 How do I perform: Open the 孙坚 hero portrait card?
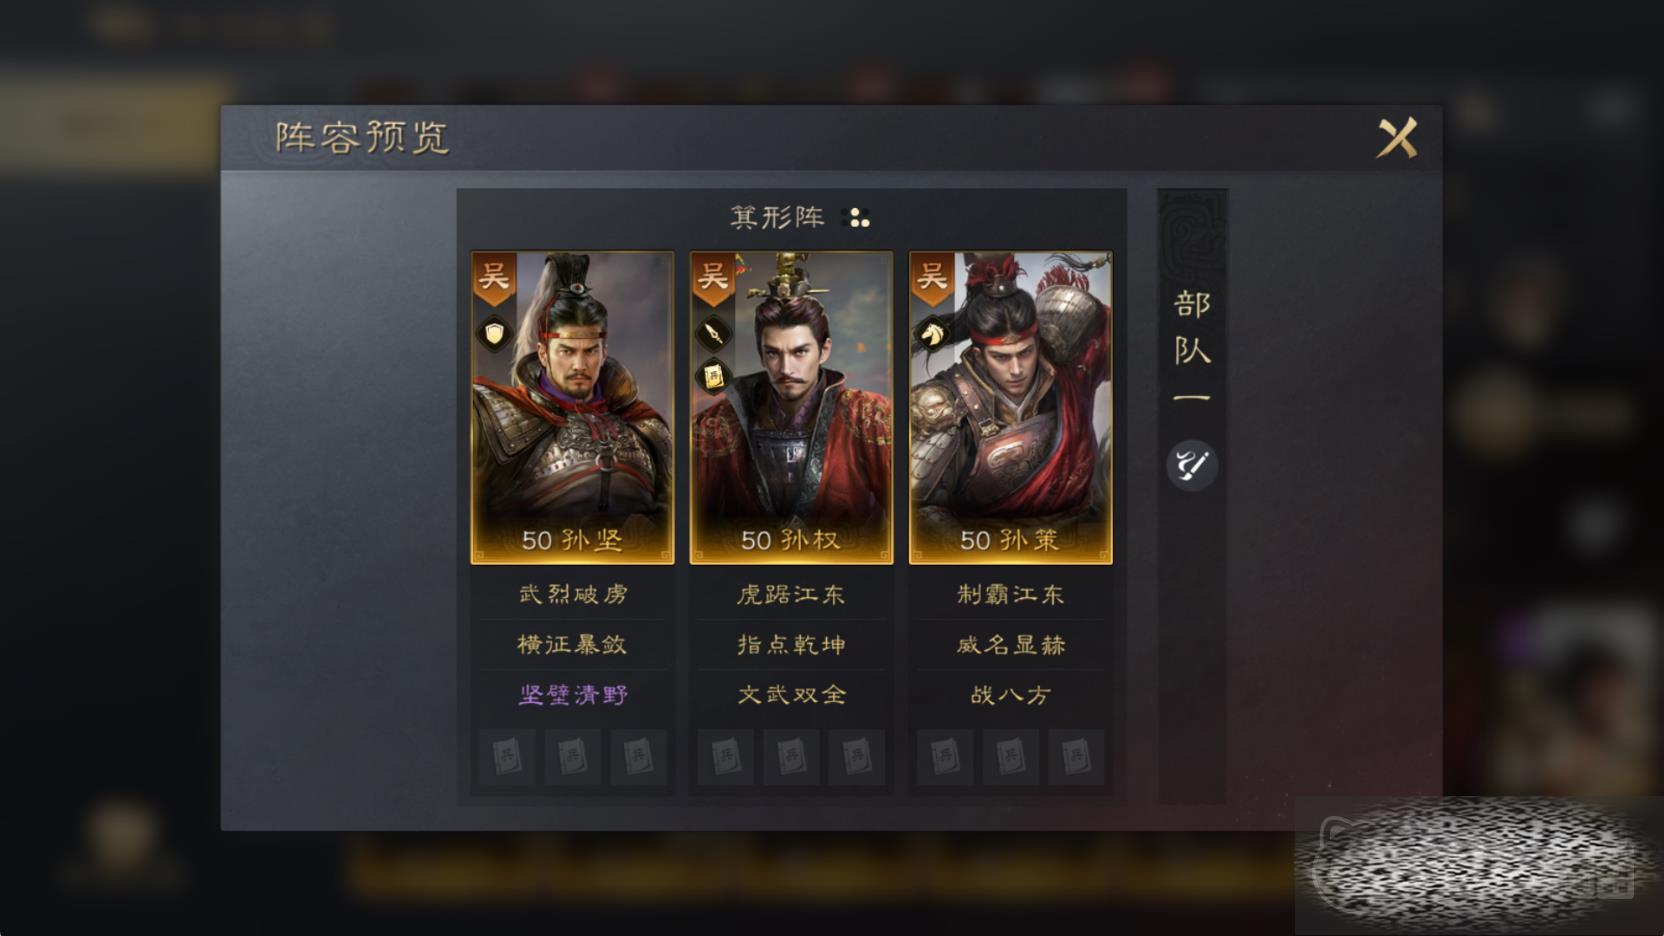(572, 408)
